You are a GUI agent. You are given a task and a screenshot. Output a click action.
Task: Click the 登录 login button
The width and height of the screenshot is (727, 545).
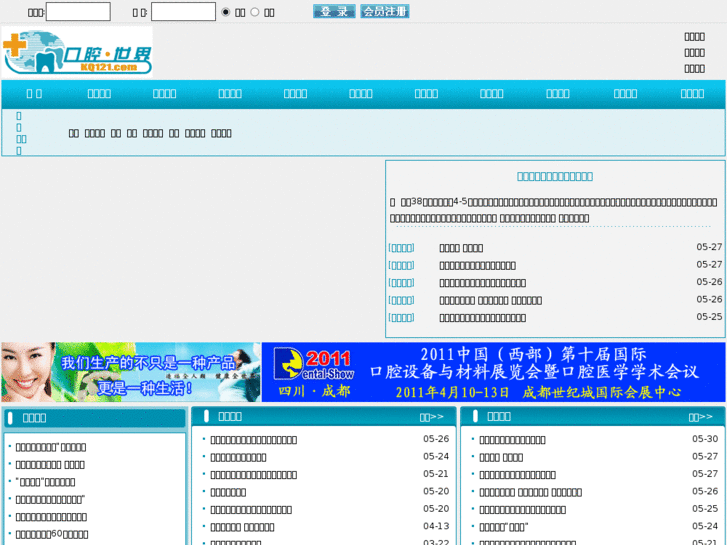tap(334, 12)
